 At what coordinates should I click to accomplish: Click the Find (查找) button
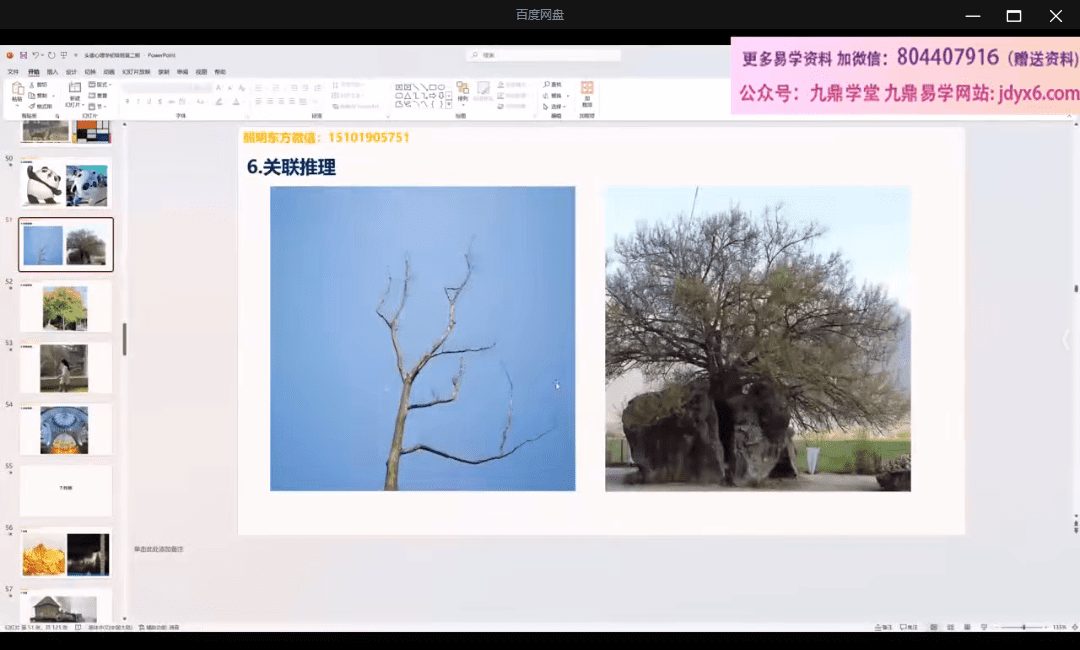pos(553,85)
